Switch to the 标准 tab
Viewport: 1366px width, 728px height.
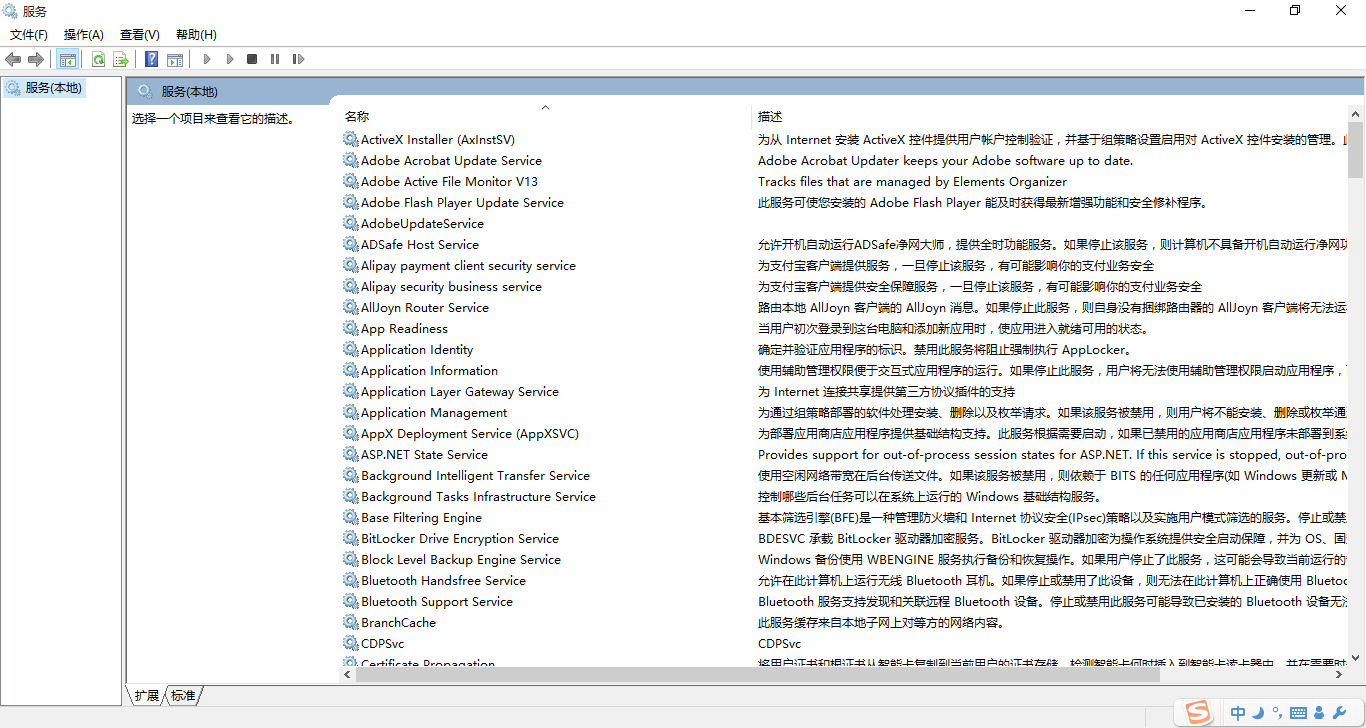tap(182, 695)
